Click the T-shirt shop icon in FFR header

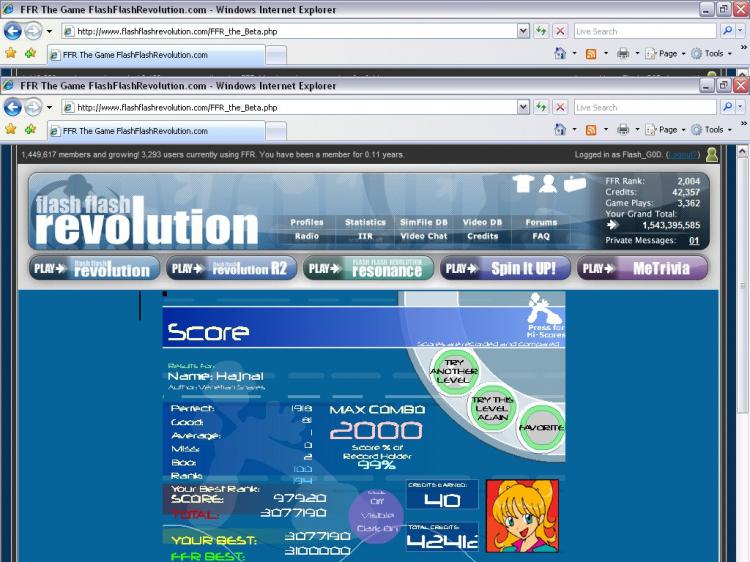point(522,183)
